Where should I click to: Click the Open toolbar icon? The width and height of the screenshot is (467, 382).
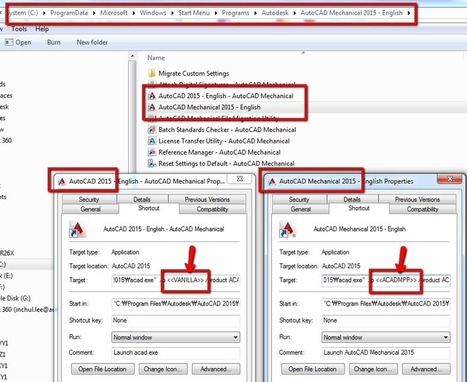point(9,42)
